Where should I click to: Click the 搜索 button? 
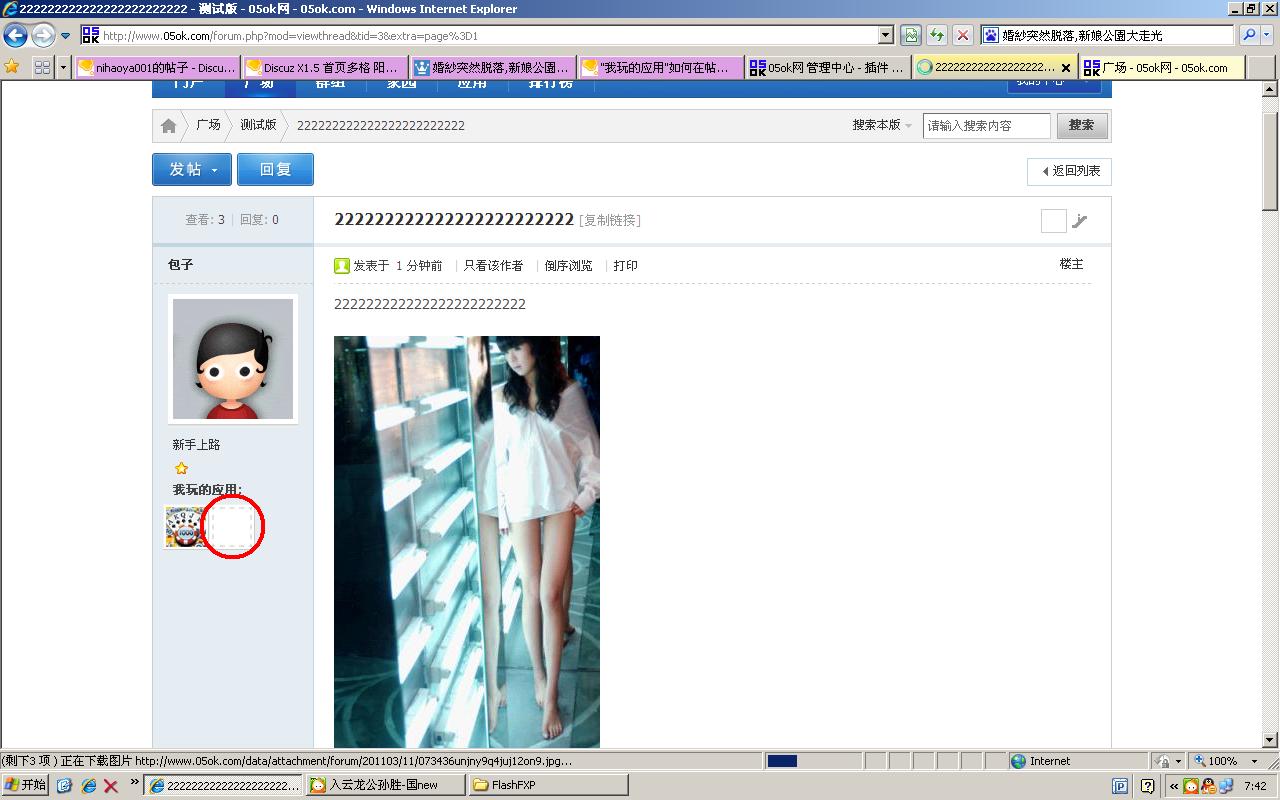(1081, 126)
